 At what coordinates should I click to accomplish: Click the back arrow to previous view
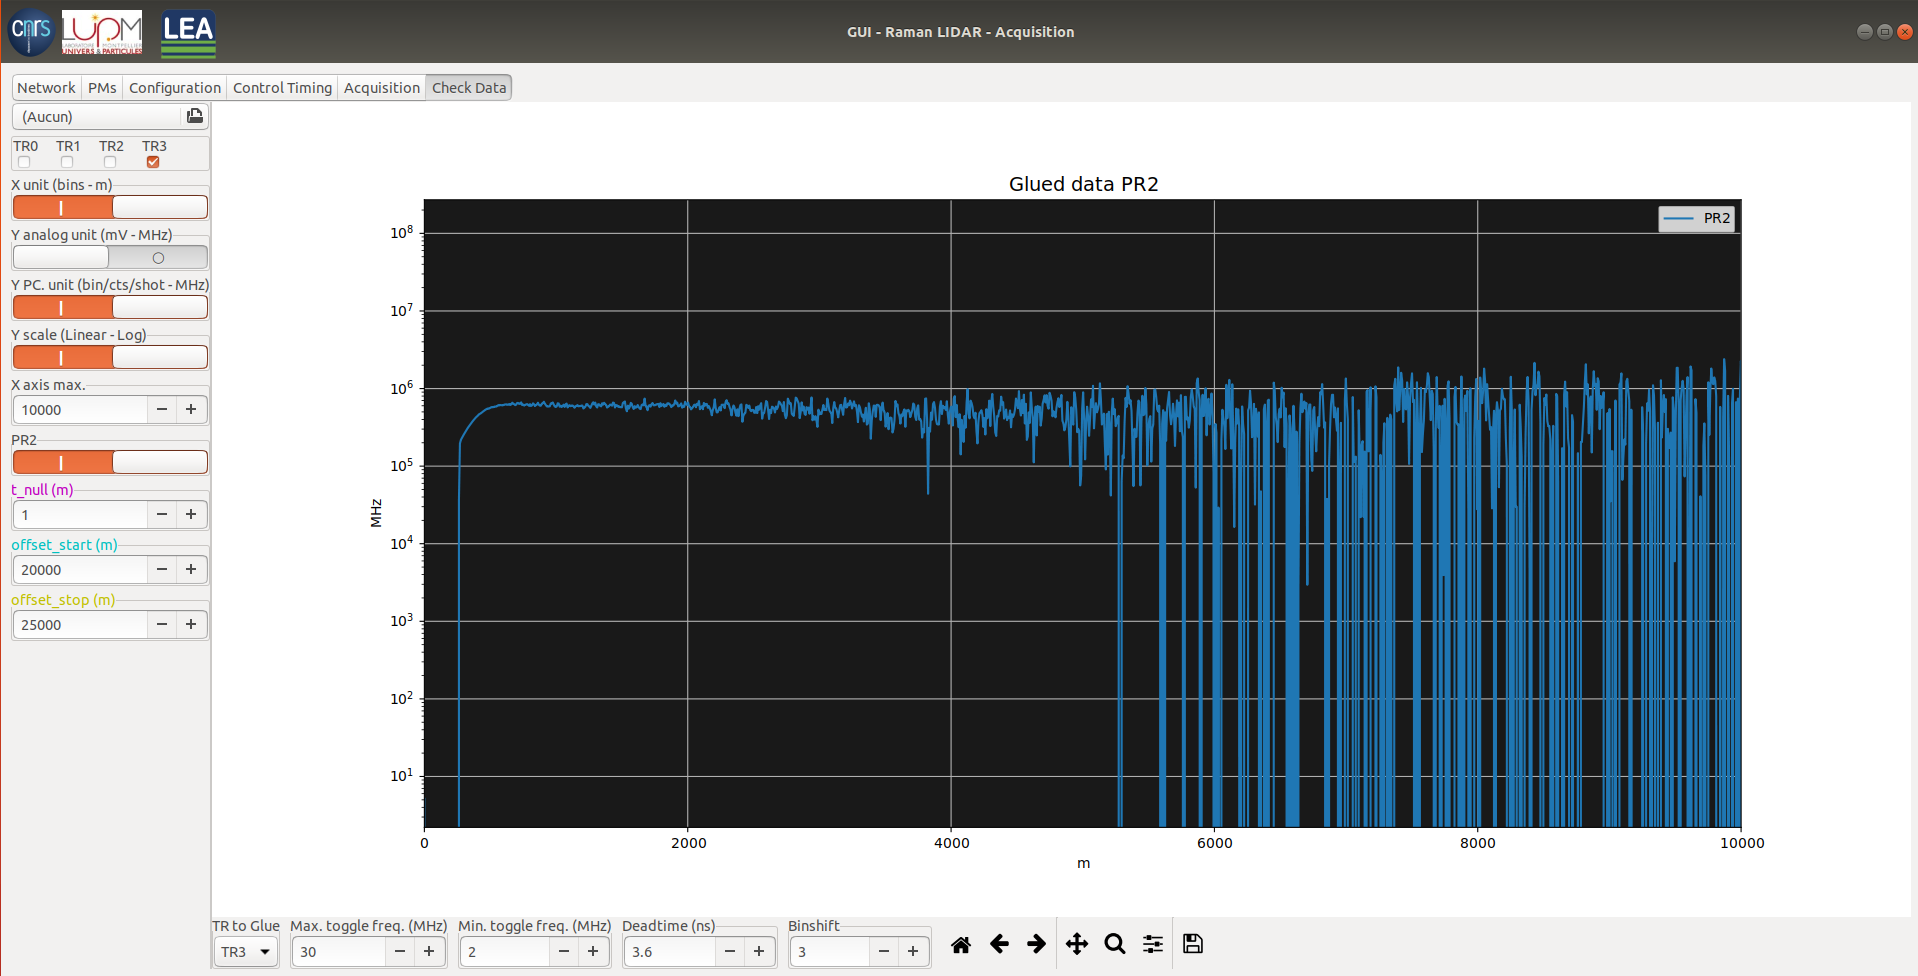point(998,944)
